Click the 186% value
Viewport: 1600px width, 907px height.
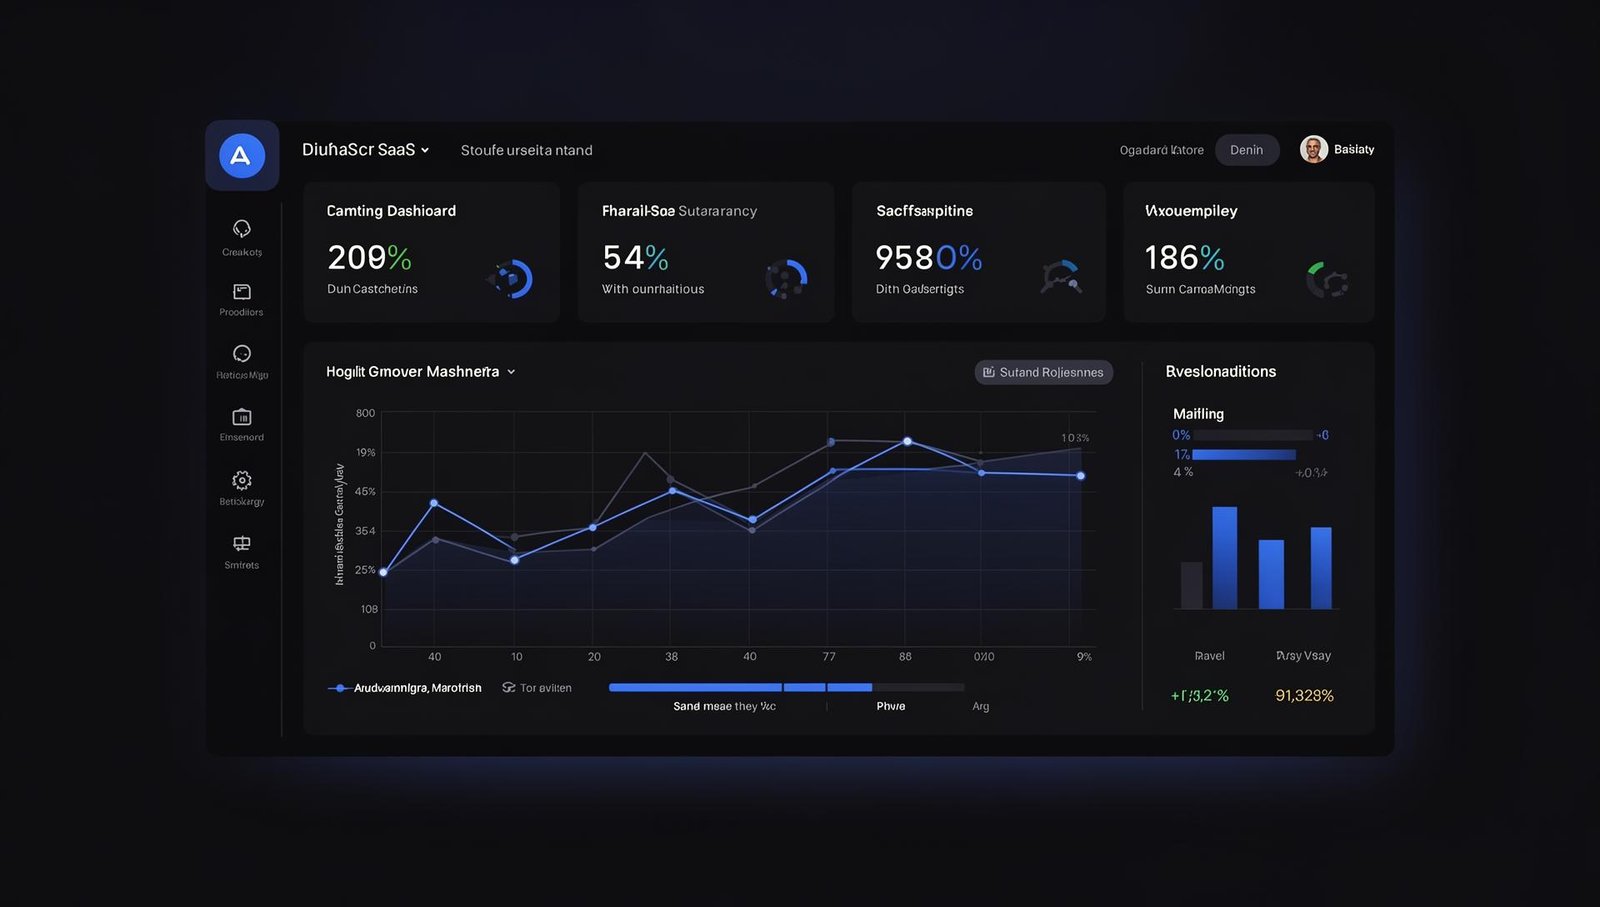pyautogui.click(x=1185, y=258)
